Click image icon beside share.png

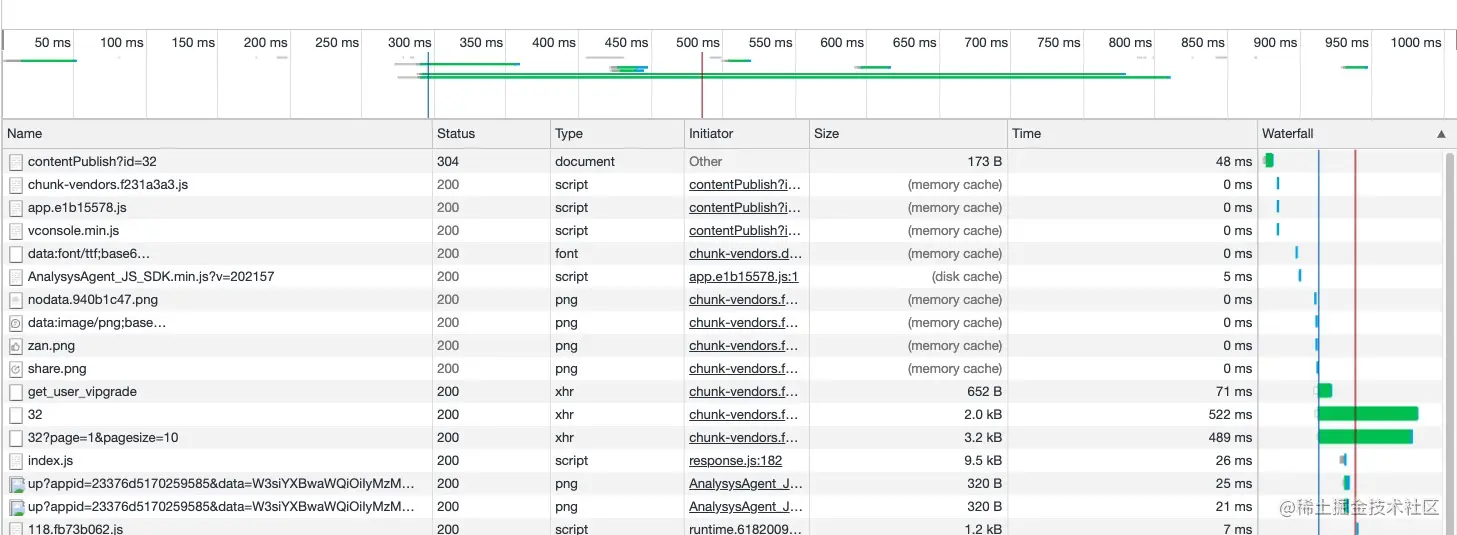16,368
